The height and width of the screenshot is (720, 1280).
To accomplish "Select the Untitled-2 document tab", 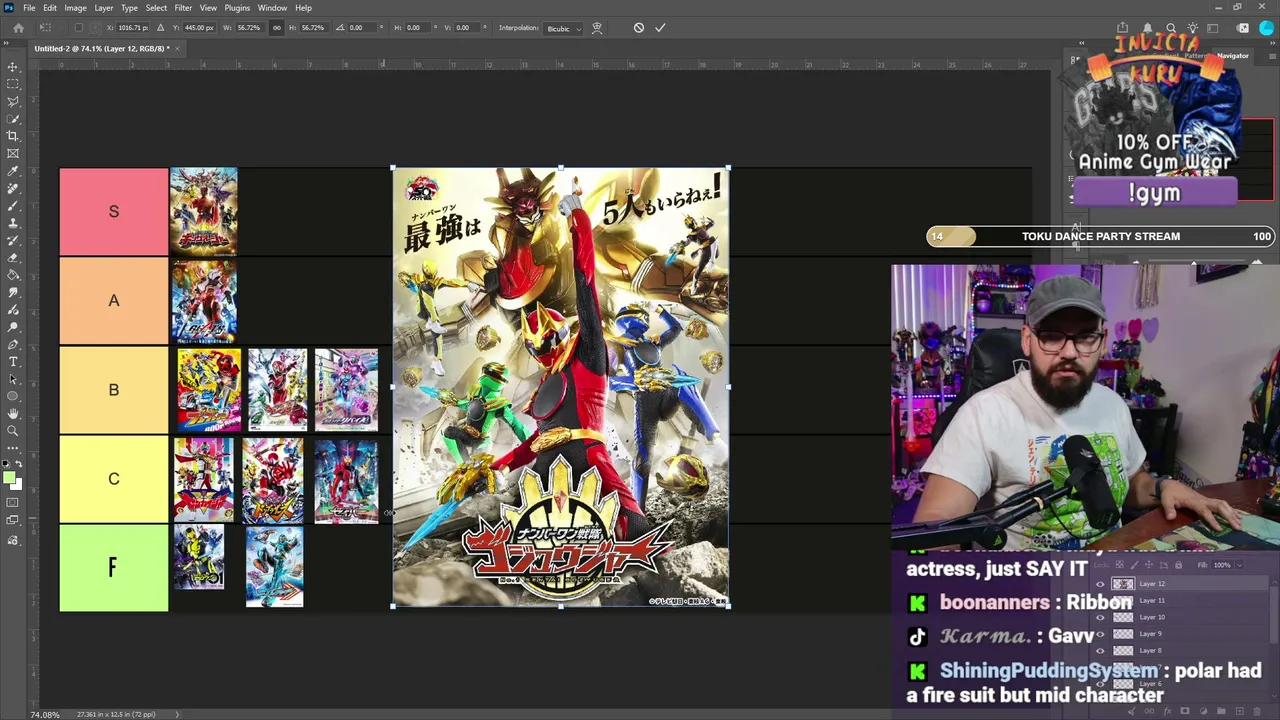I will [102, 48].
